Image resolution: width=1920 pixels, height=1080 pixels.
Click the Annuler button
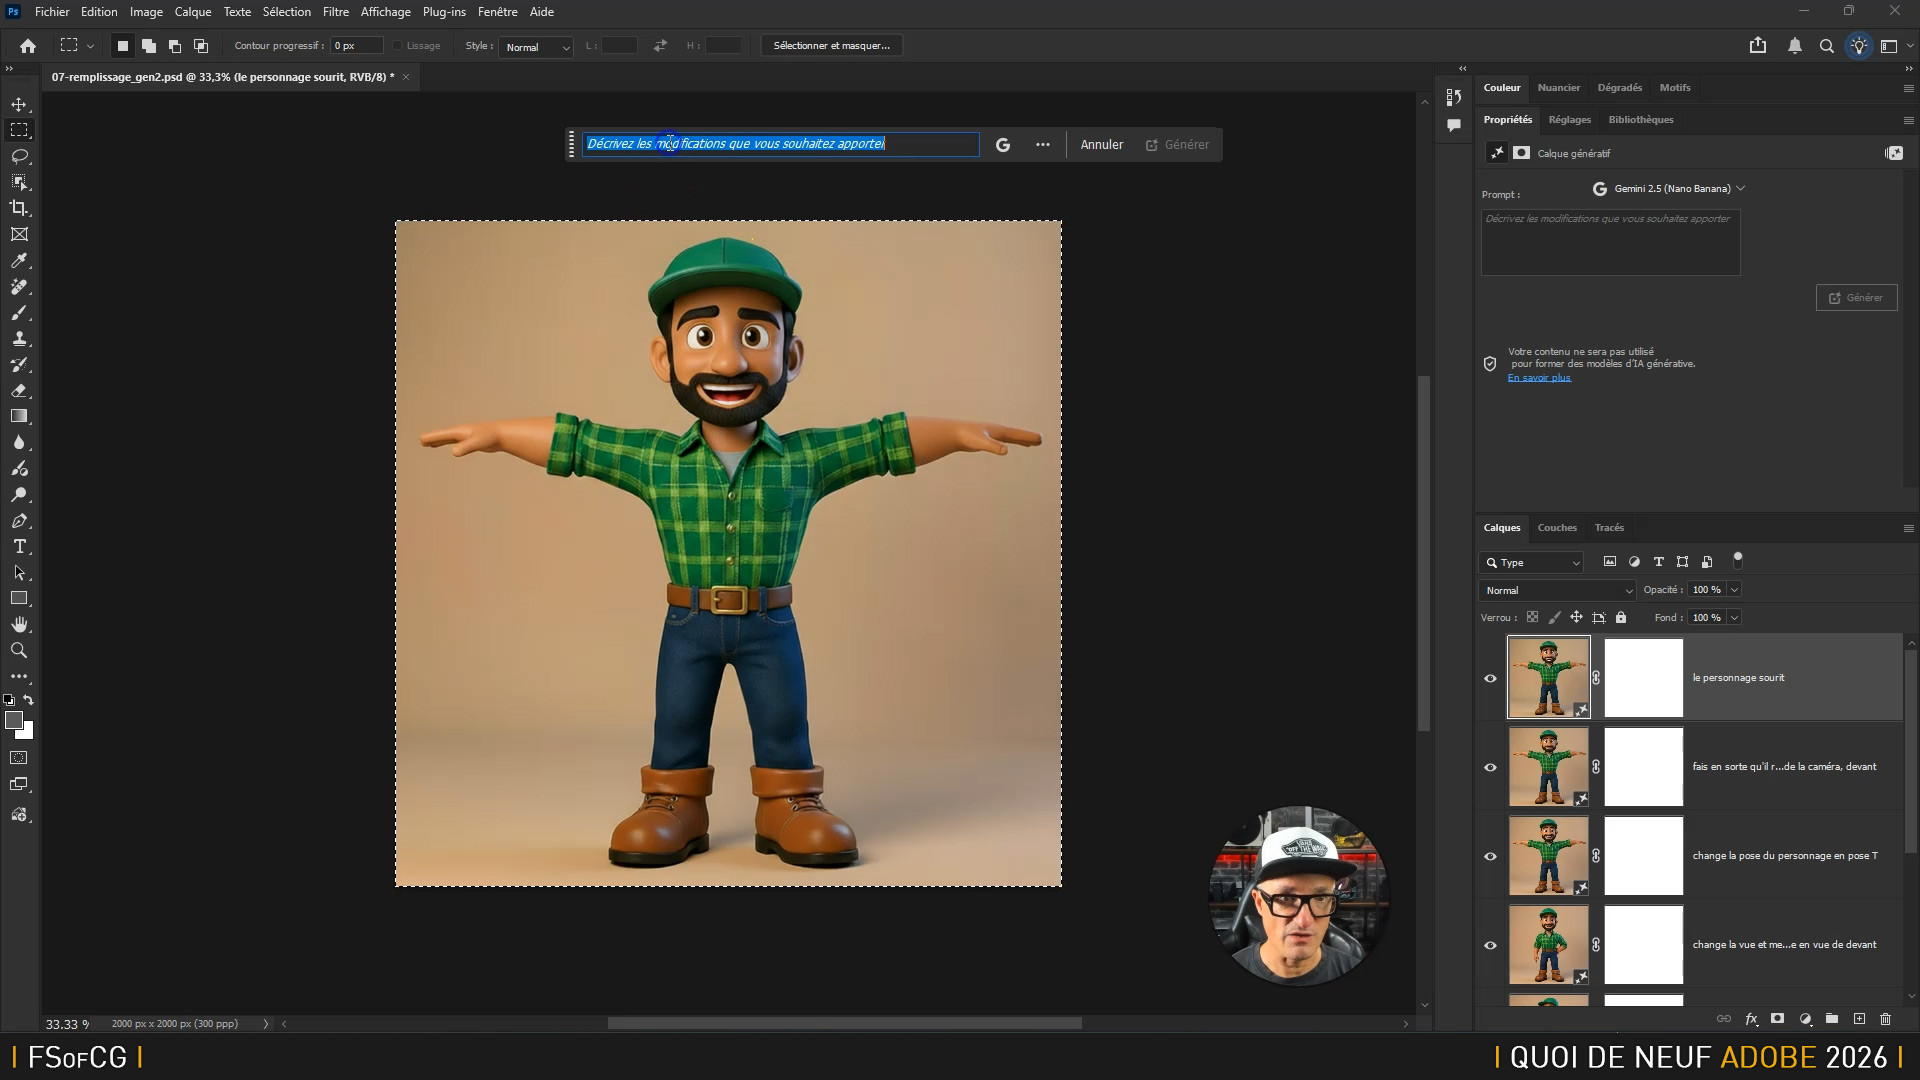coord(1101,145)
